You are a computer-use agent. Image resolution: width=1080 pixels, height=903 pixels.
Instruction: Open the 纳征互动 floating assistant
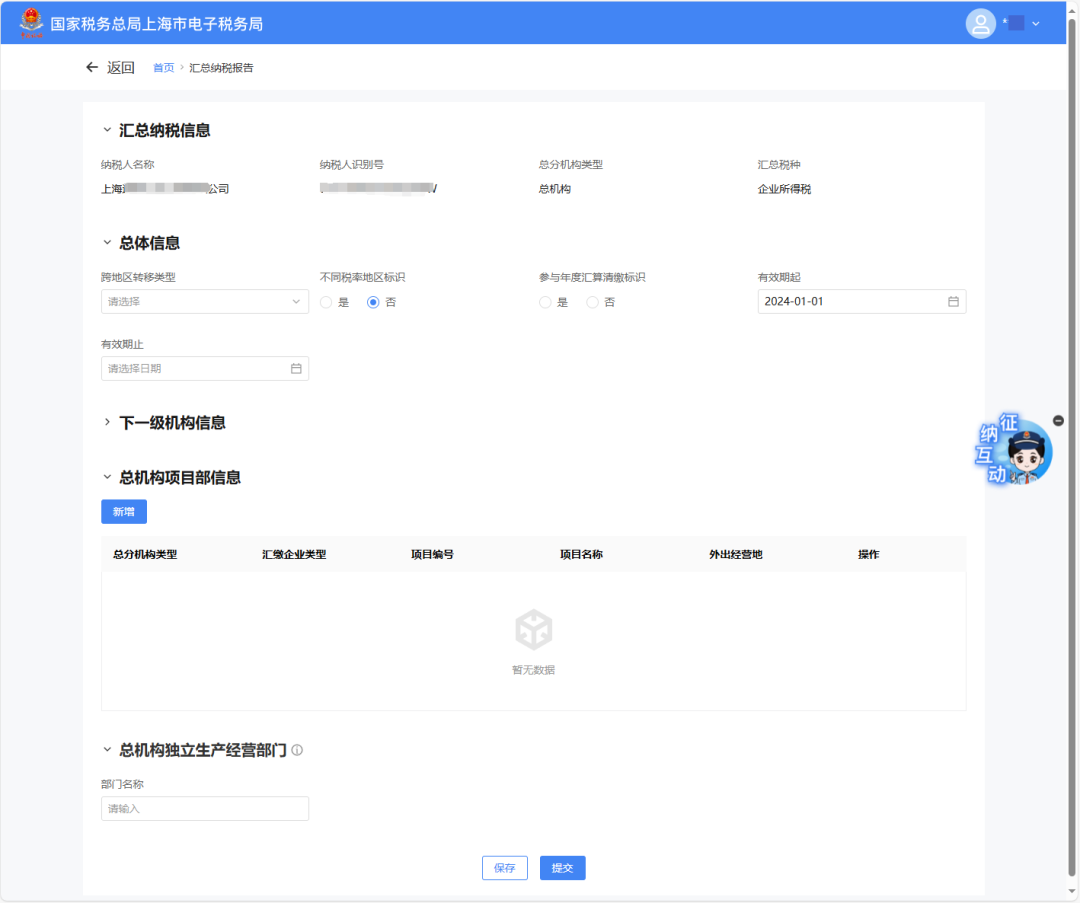point(1013,451)
